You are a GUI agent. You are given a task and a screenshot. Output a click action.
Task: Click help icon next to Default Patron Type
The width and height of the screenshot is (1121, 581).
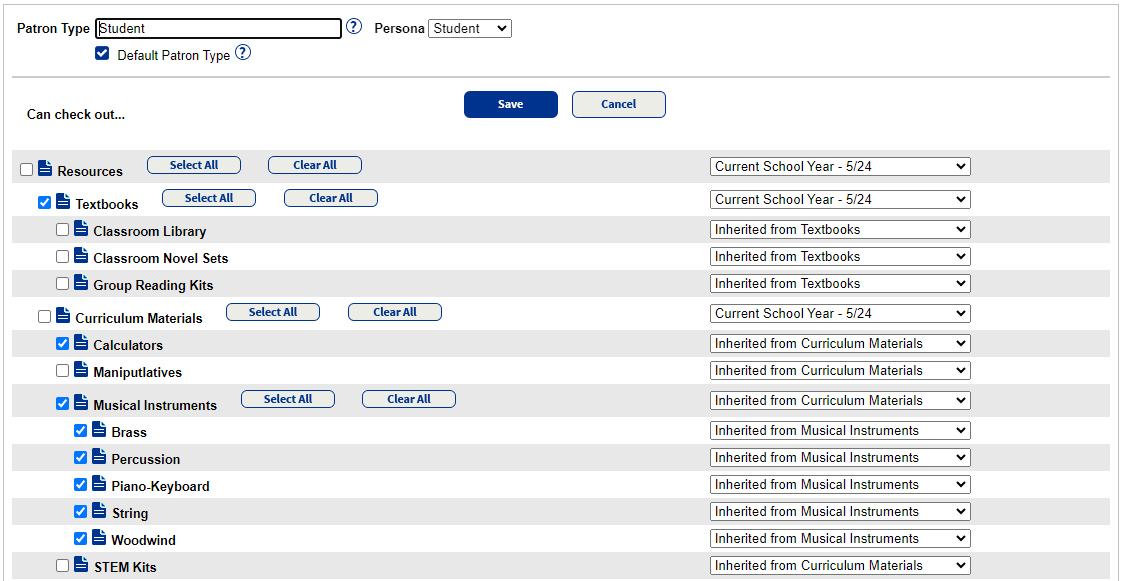(242, 54)
